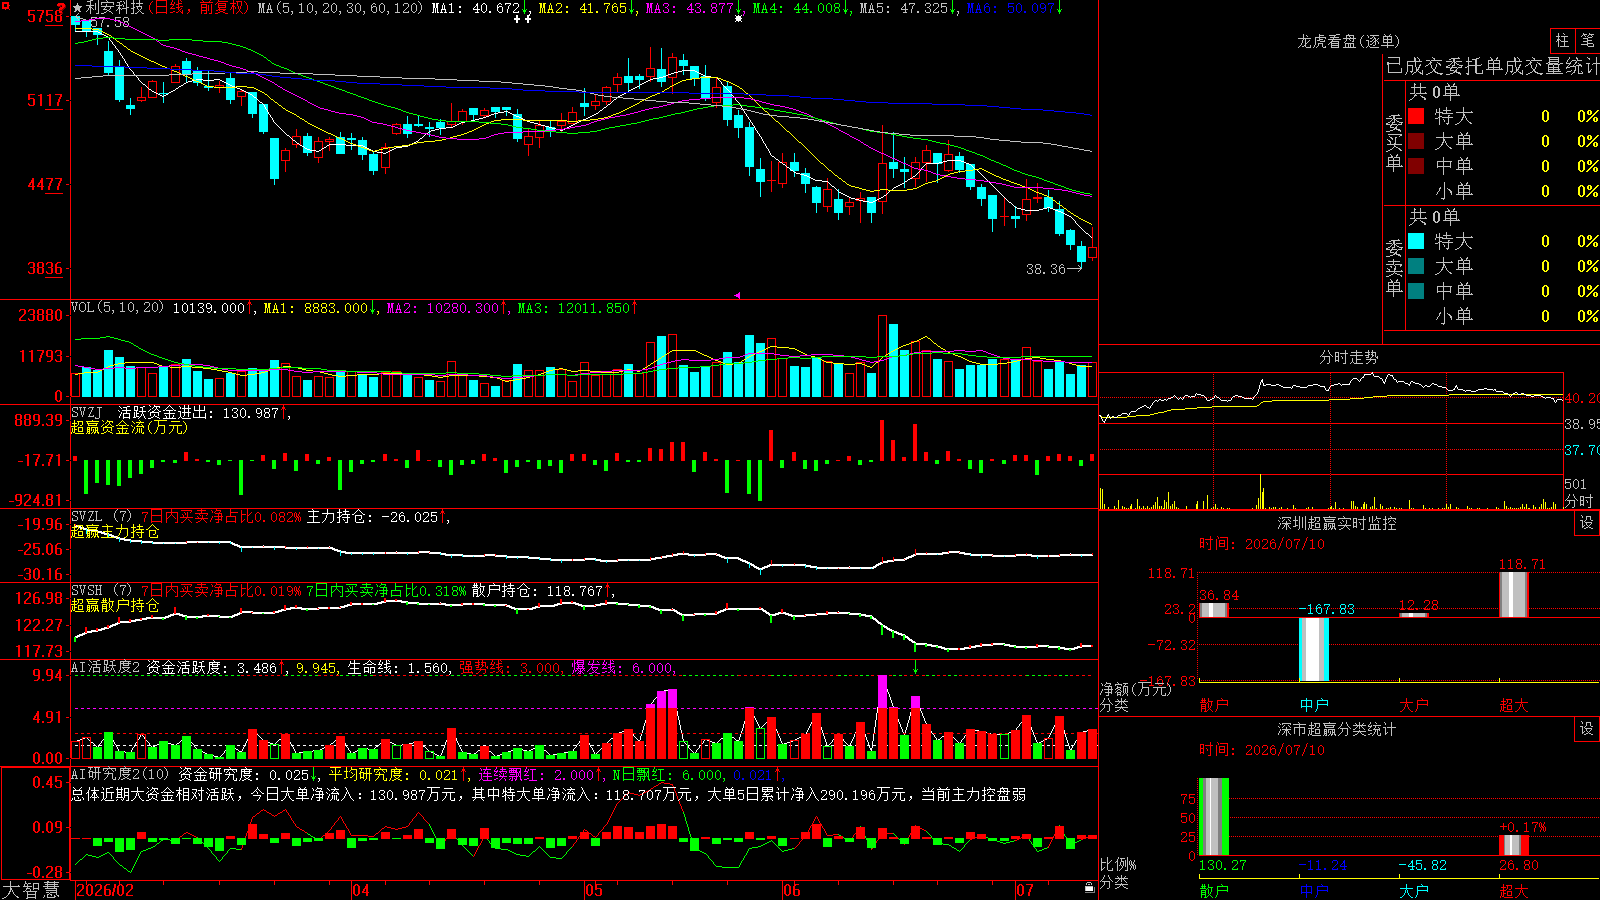
Task: Click the 散户持仓: 118.767 value
Action: click(538, 591)
